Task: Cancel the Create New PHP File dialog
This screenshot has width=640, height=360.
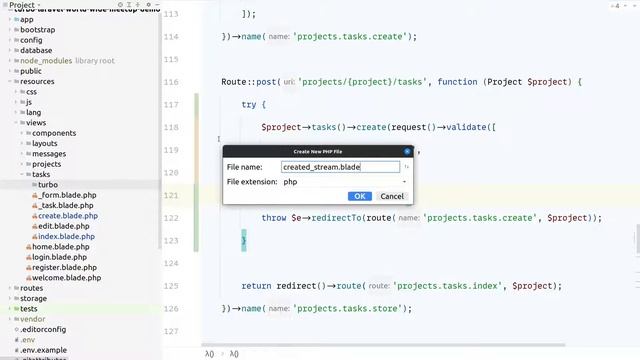Action: (392, 196)
